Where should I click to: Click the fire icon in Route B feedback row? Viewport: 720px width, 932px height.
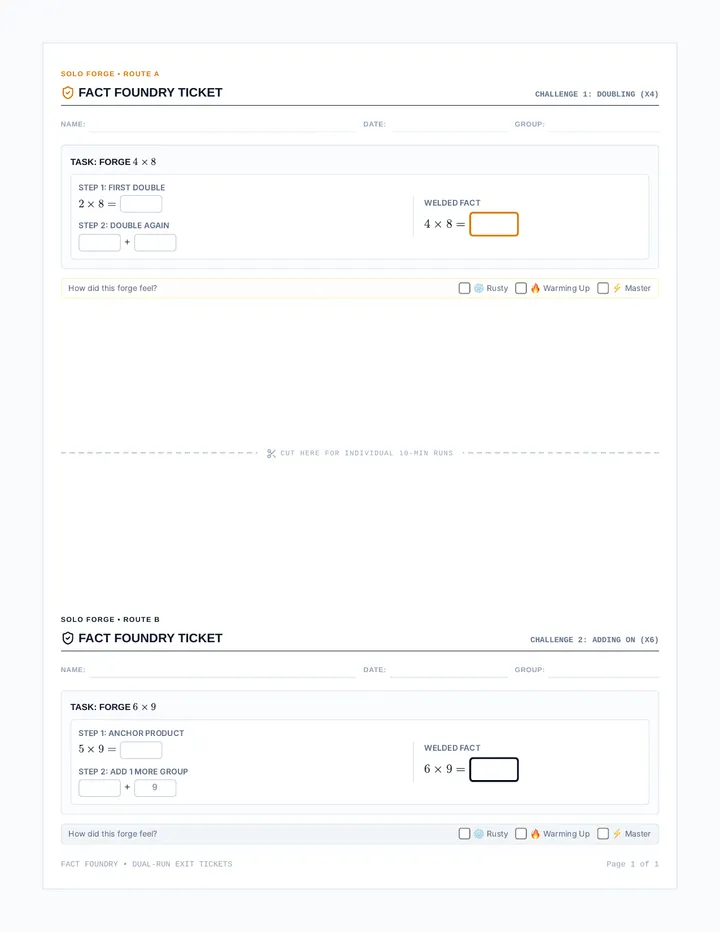click(x=535, y=834)
